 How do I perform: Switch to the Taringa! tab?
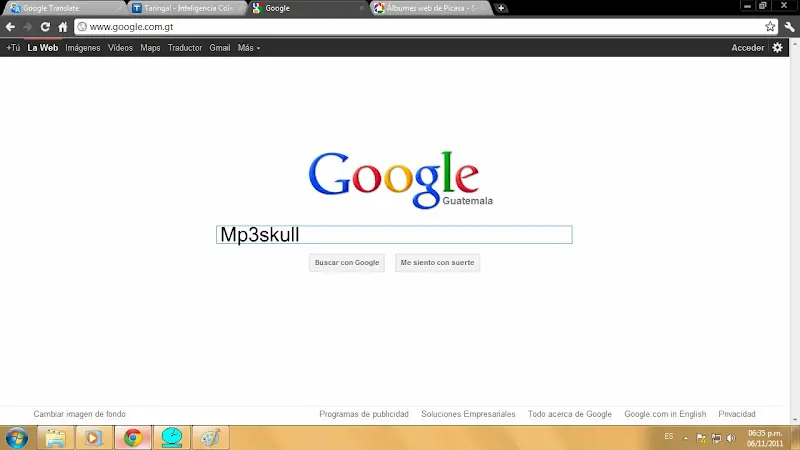coord(184,8)
